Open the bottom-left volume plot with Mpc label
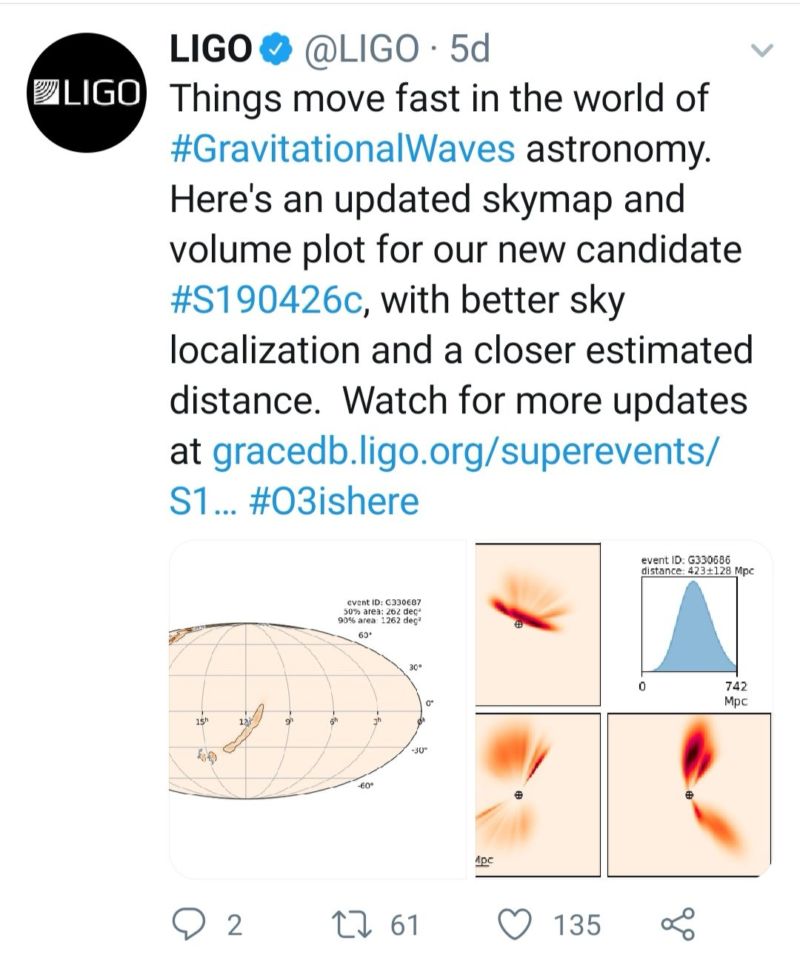 (538, 795)
